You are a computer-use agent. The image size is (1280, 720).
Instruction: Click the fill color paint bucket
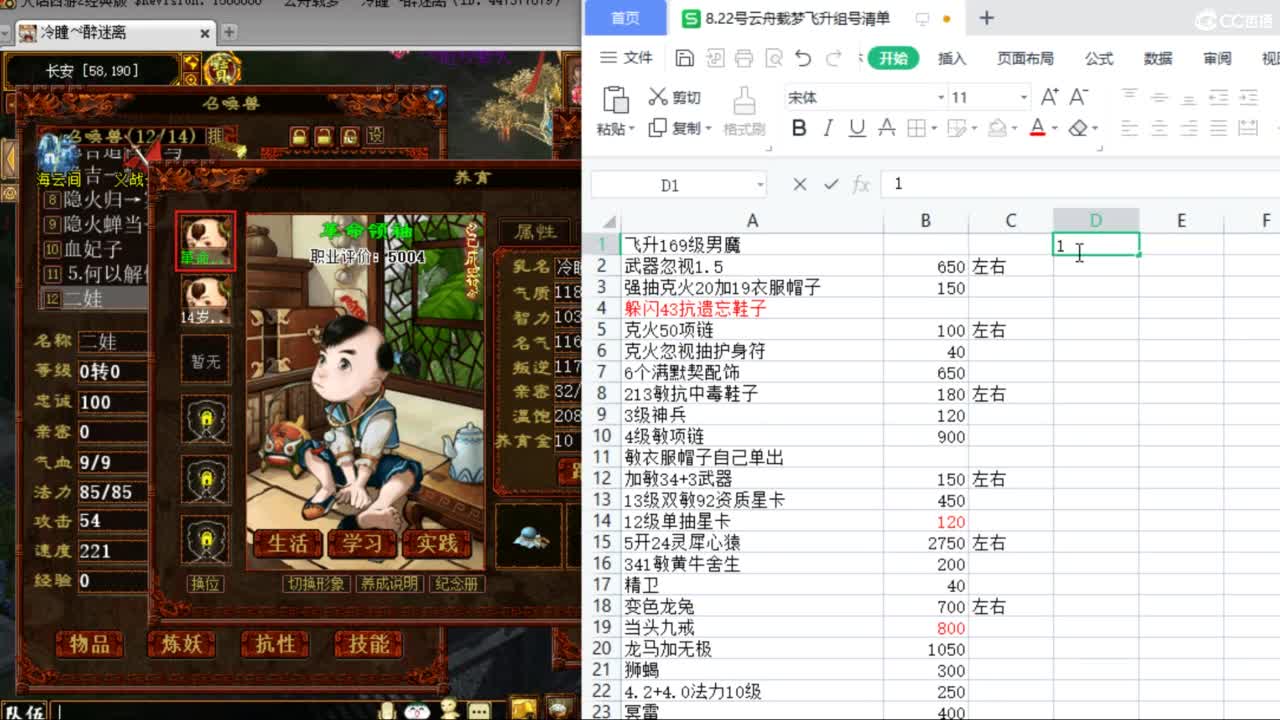997,128
